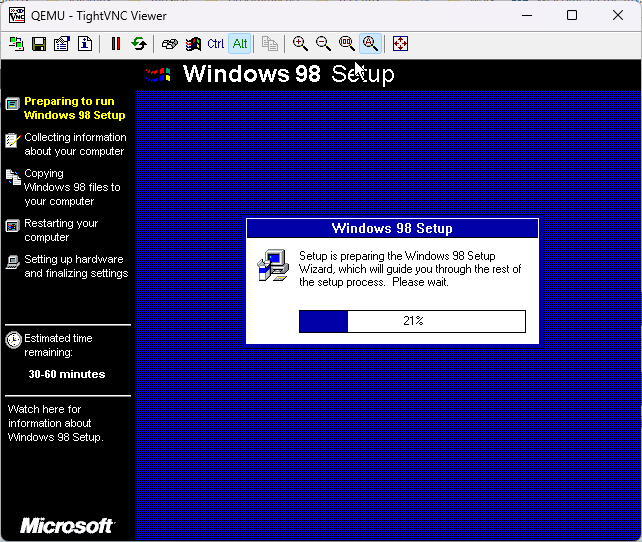Send Ctrl+Alt+Del to the remote machine
Screen dimensions: 642x542
pos(170,44)
